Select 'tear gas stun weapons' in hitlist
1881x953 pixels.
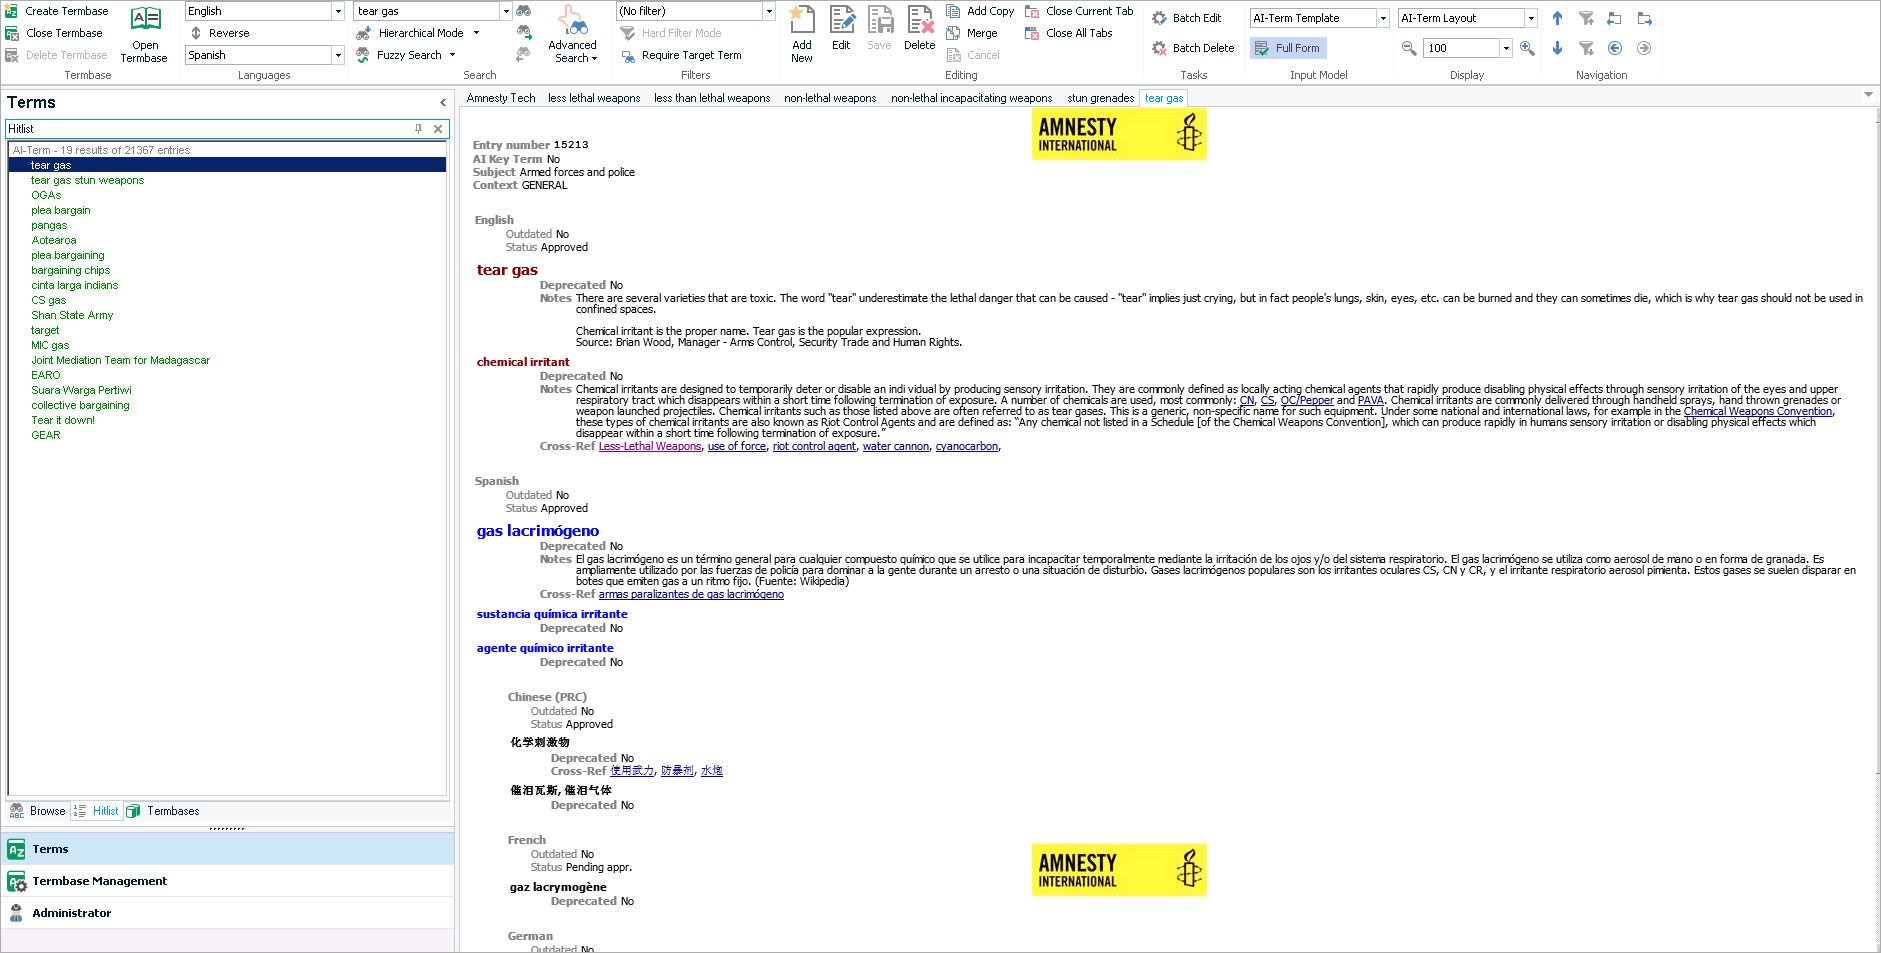click(87, 180)
